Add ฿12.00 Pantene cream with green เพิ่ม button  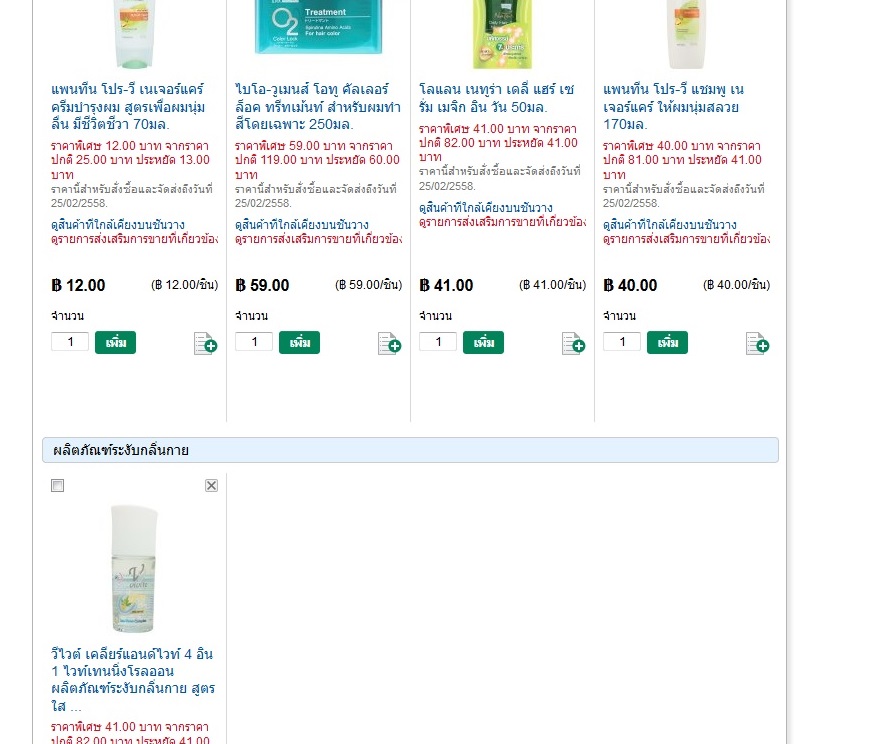tap(116, 342)
